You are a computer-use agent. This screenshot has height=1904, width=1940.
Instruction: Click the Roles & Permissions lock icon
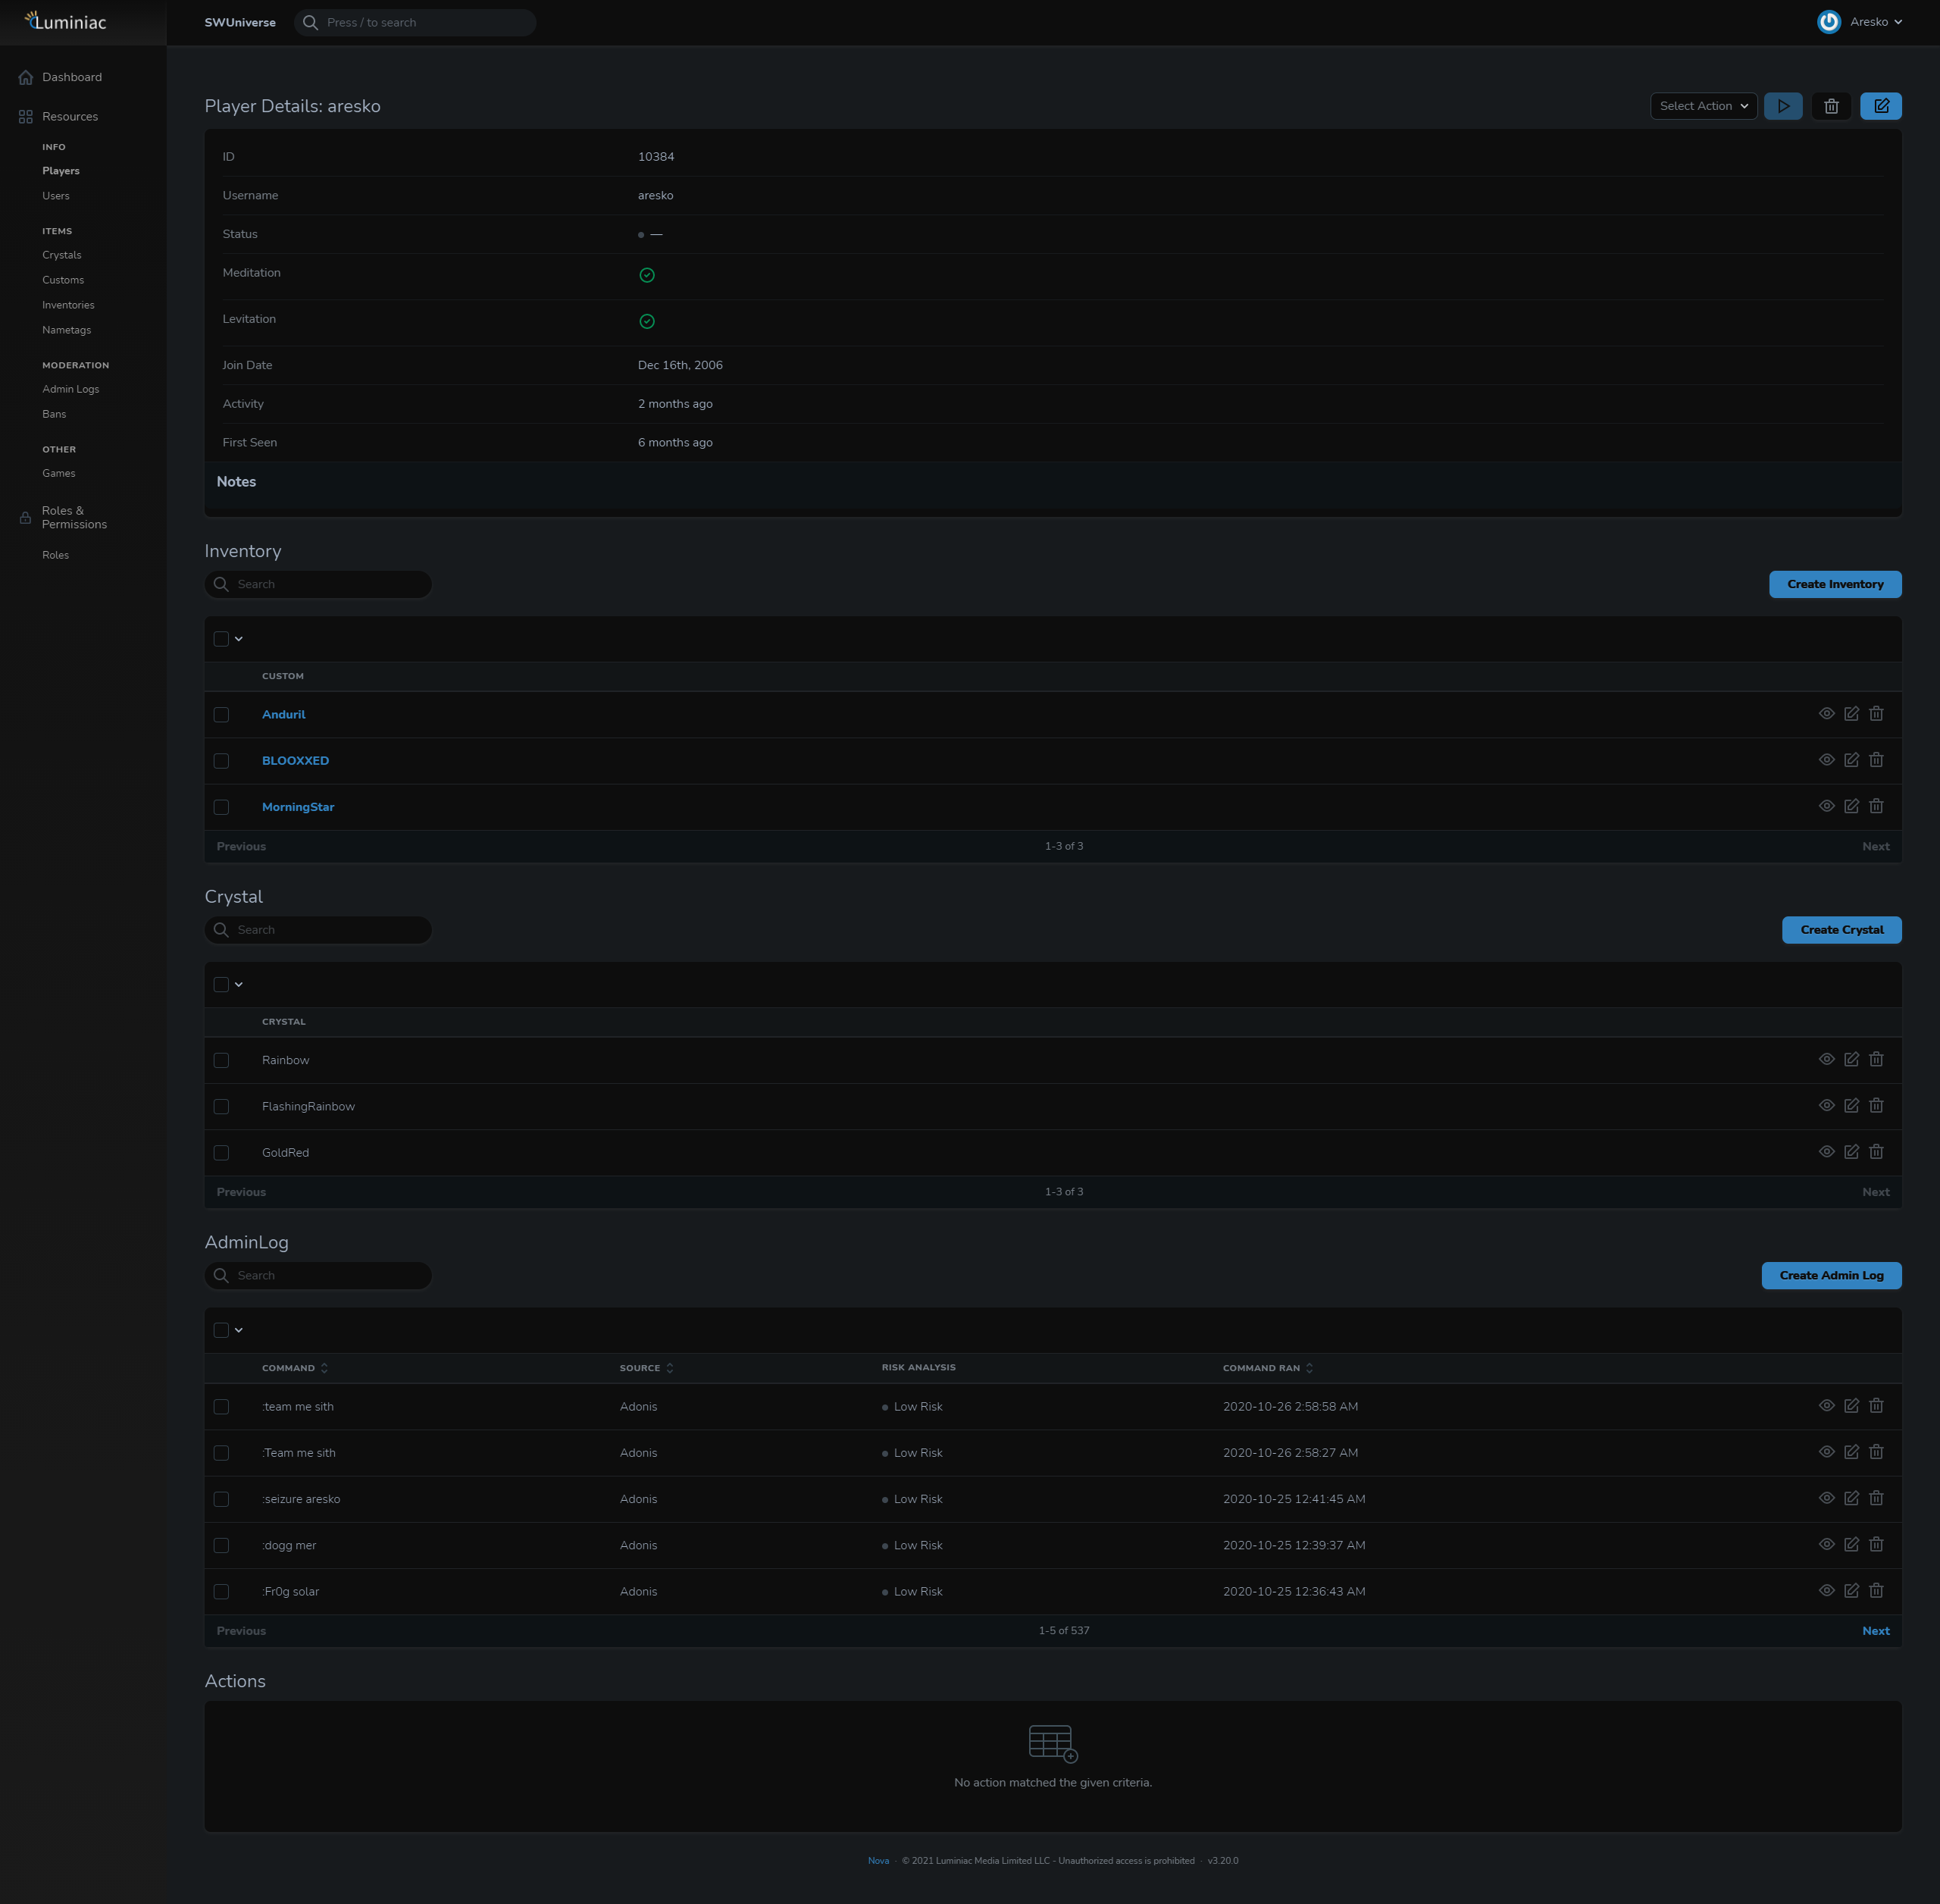(24, 517)
